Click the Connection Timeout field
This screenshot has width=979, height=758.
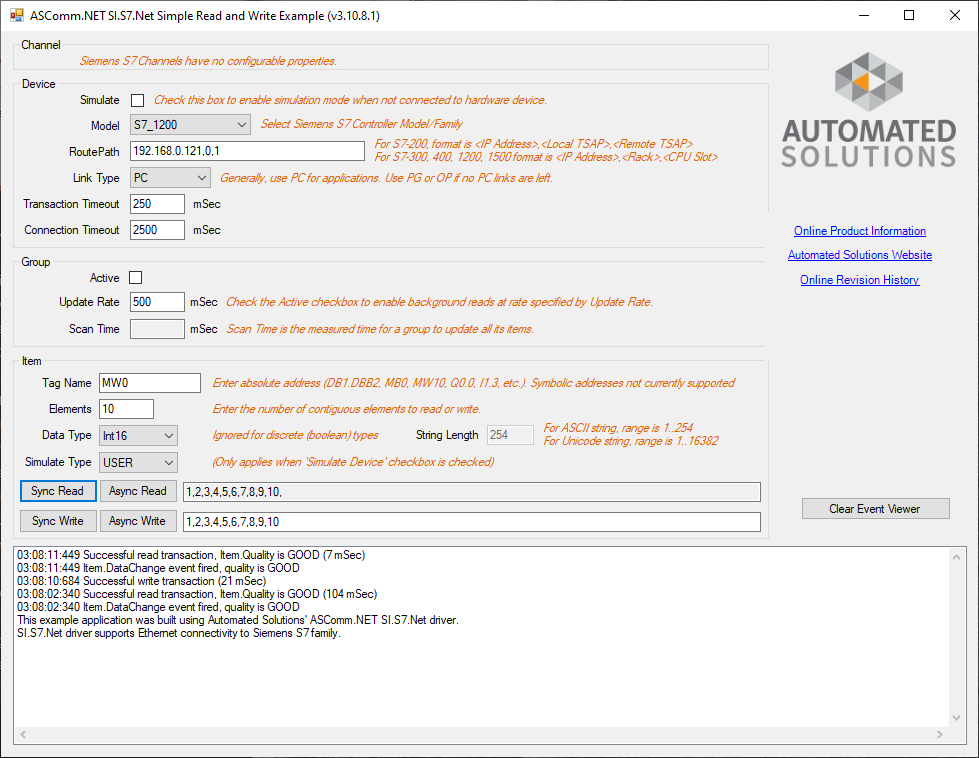(157, 230)
